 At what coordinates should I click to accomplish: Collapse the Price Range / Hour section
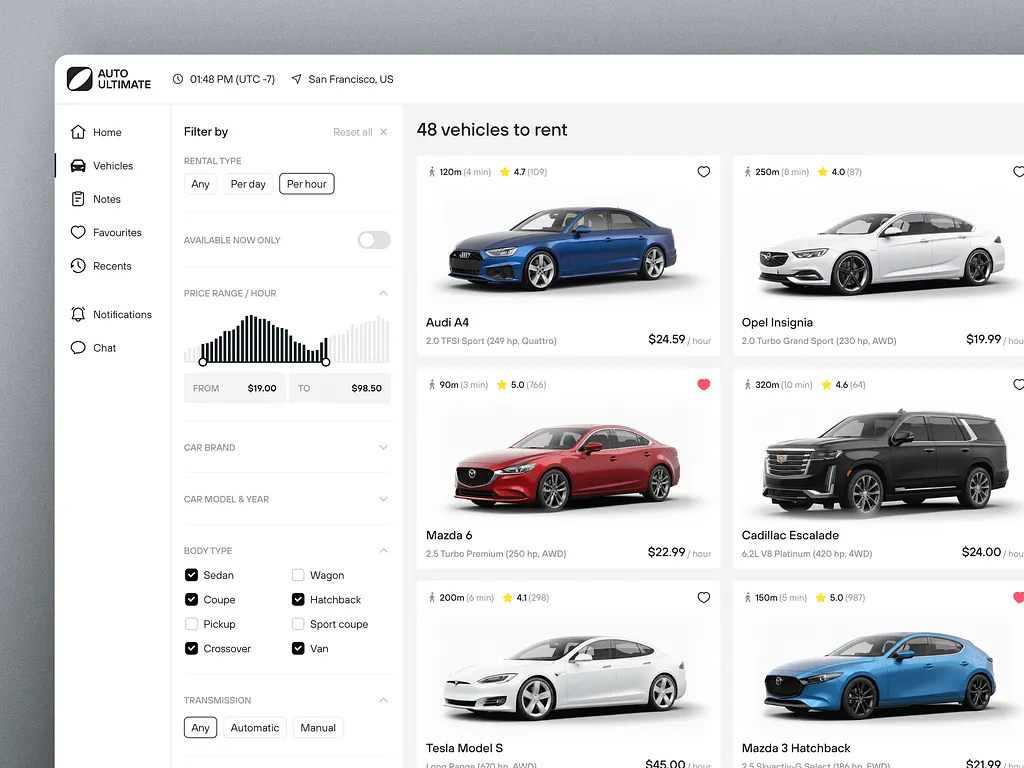tap(383, 293)
